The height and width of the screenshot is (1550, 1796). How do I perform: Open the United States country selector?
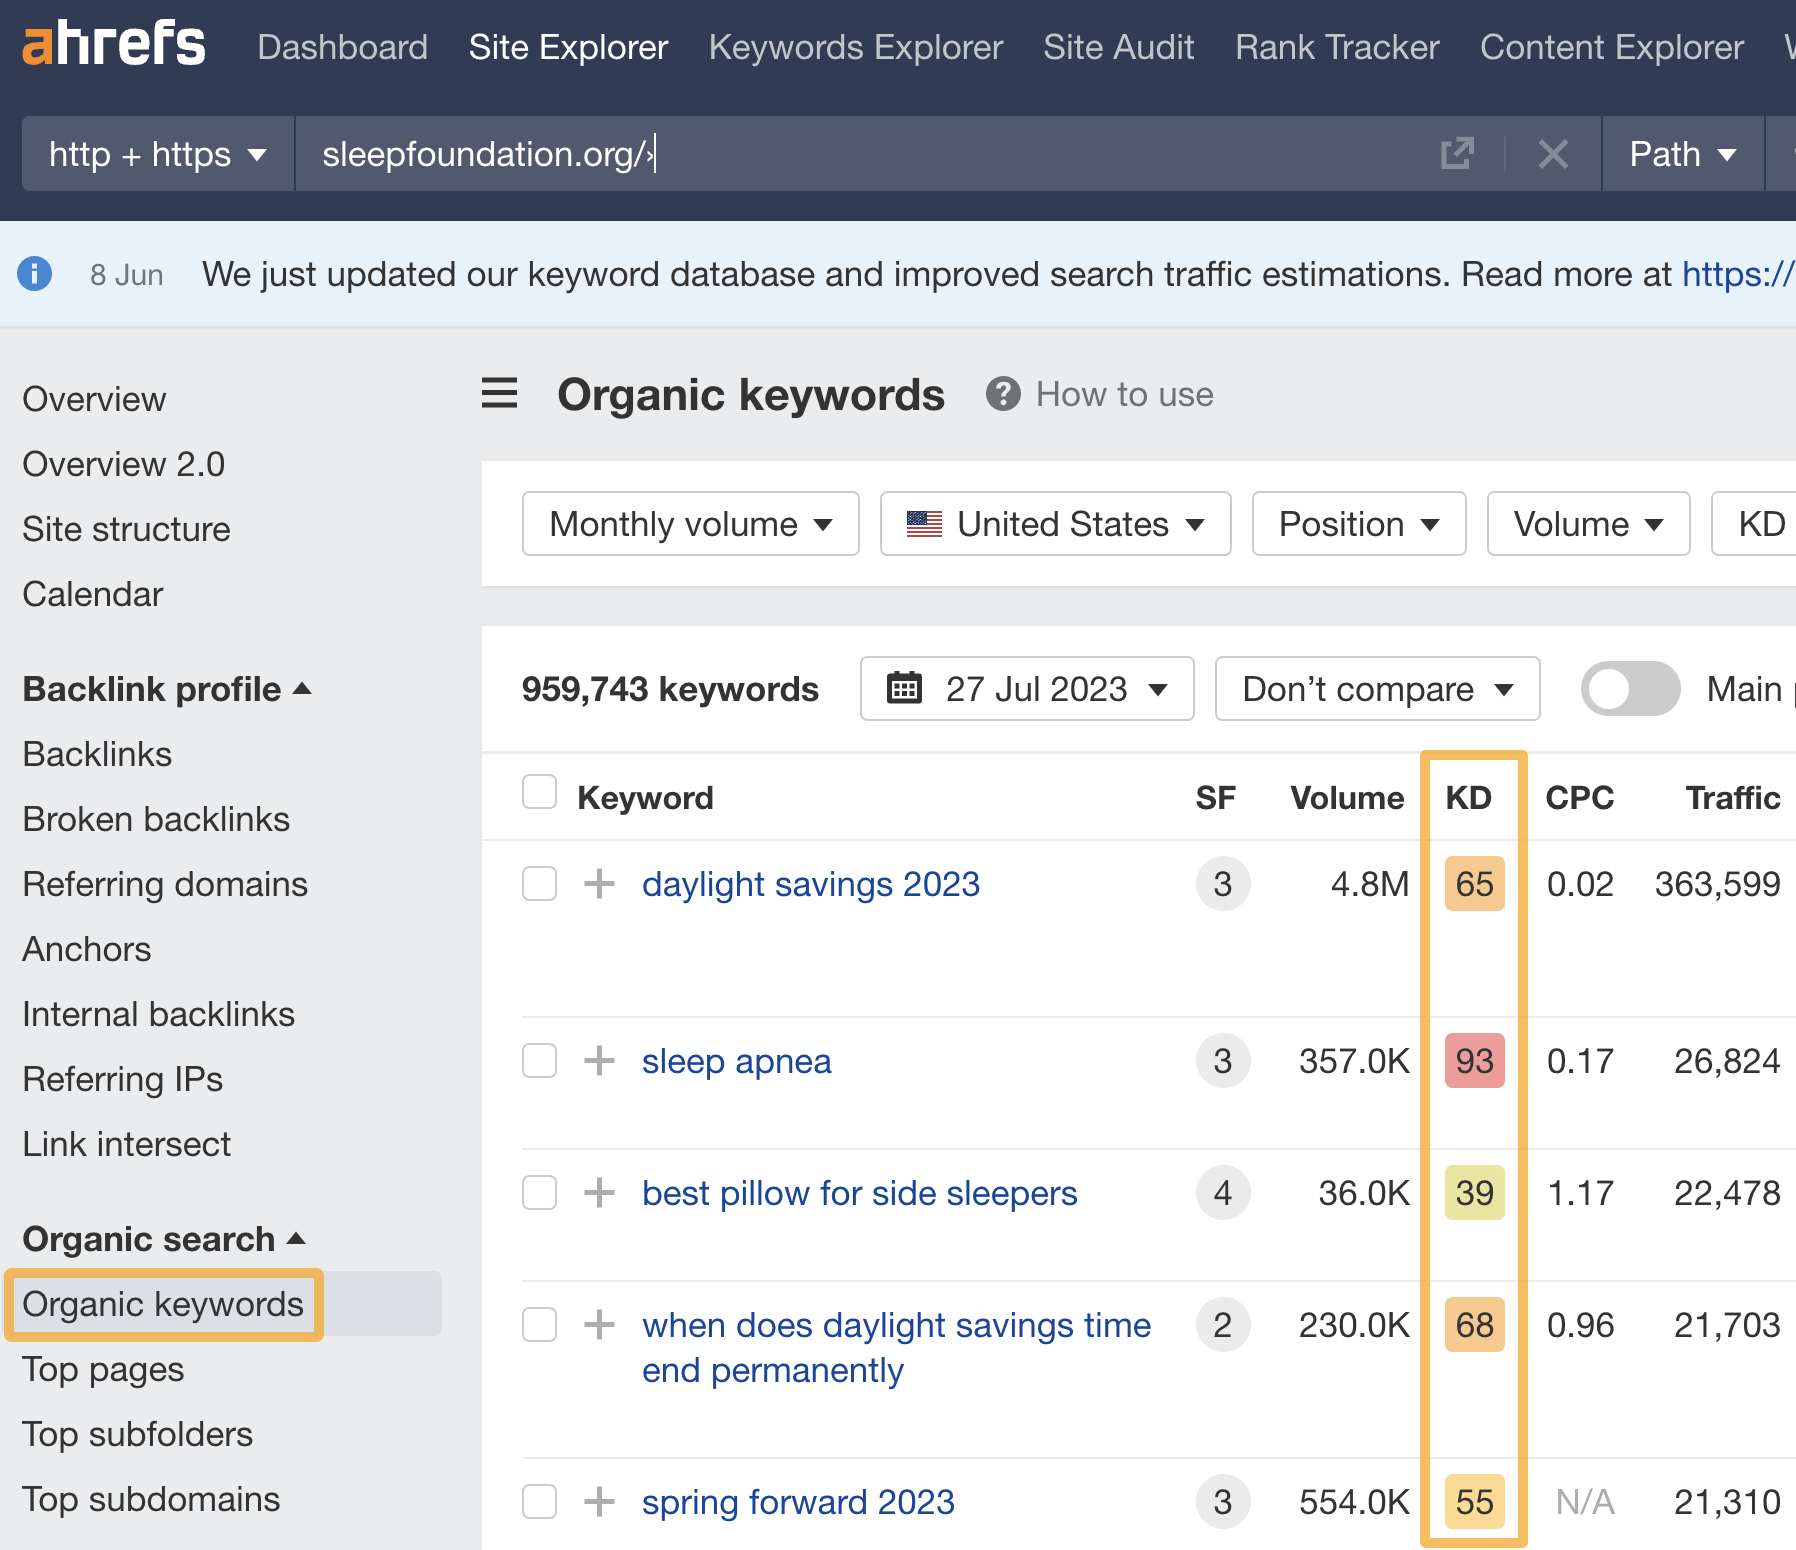(1055, 523)
